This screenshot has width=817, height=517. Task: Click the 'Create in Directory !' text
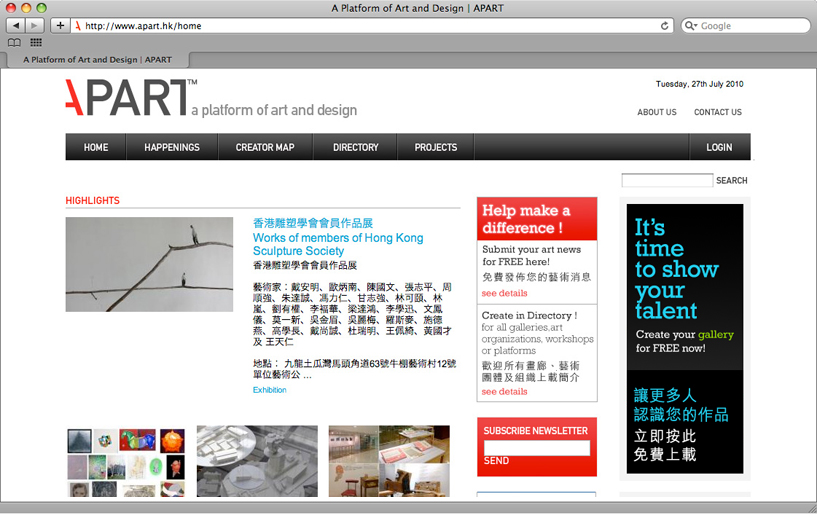[529, 315]
